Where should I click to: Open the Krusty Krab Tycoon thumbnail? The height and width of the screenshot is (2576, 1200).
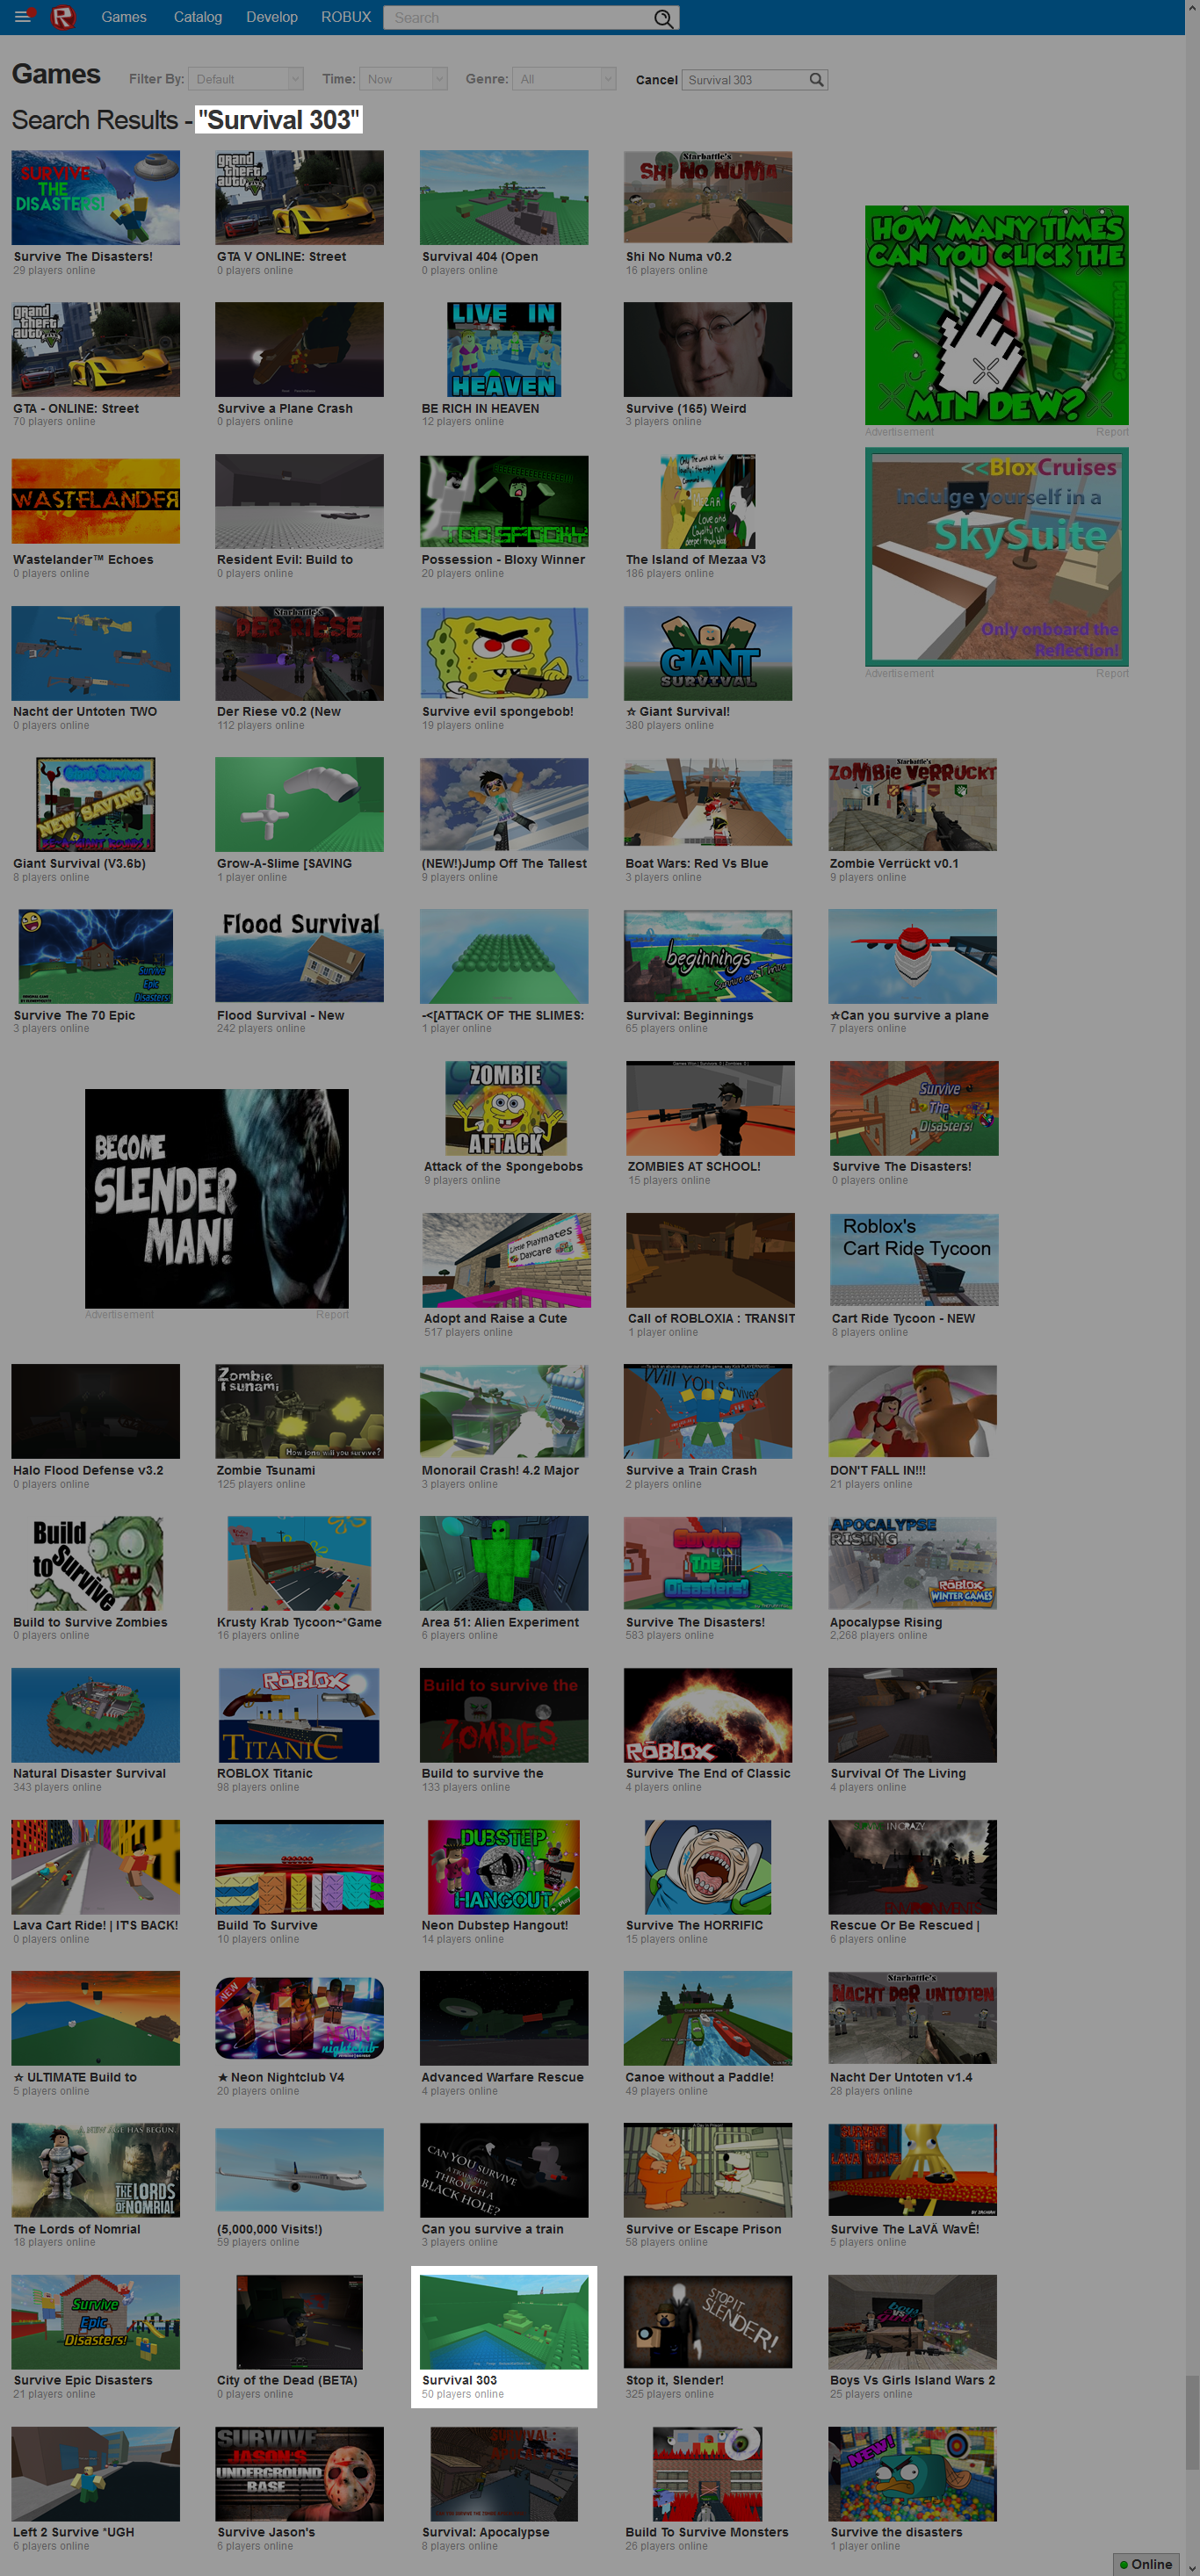[299, 1563]
